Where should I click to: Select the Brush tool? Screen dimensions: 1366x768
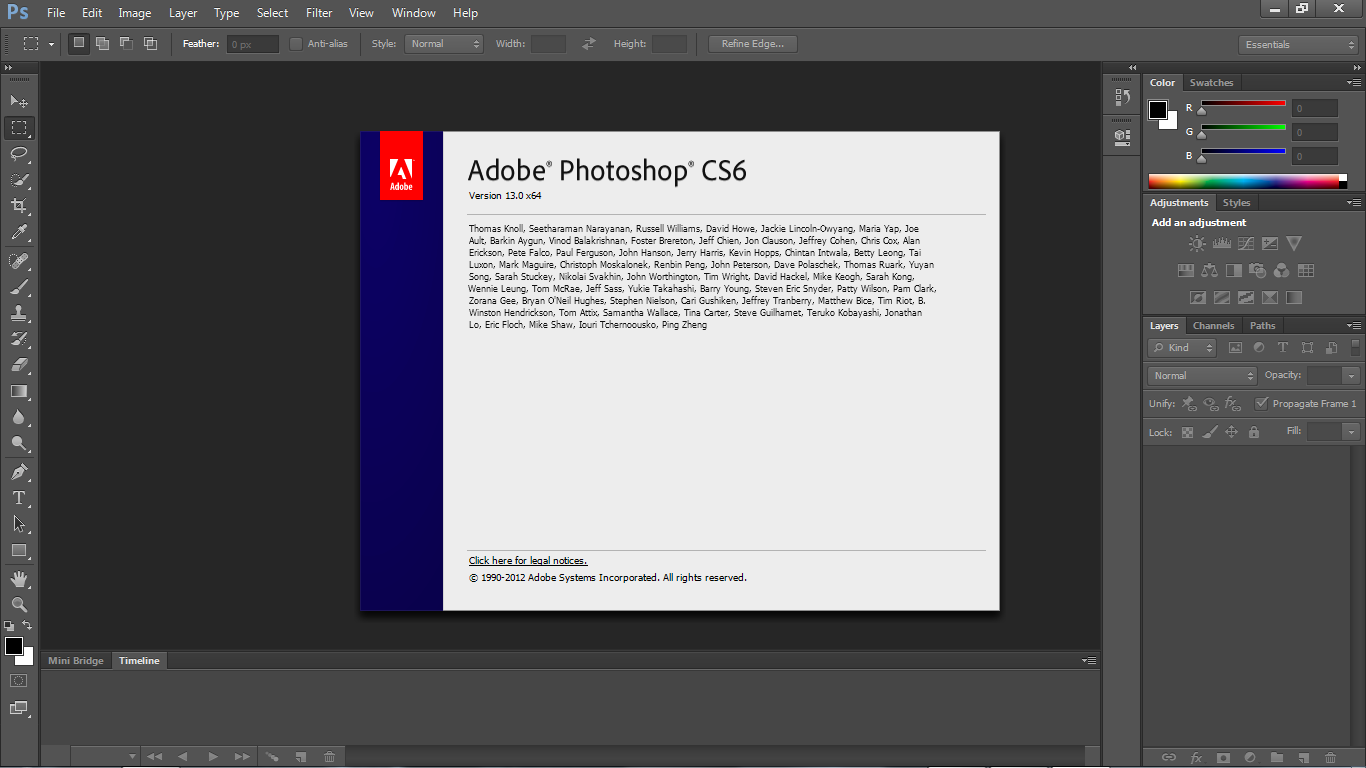[19, 287]
